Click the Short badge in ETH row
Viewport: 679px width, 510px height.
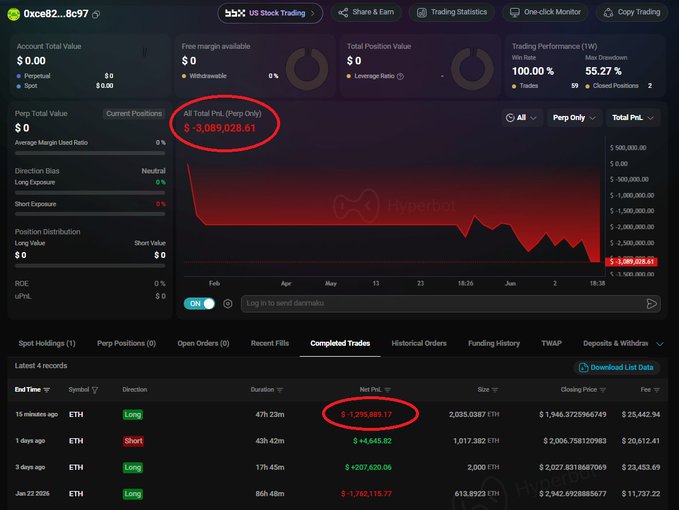tap(133, 441)
